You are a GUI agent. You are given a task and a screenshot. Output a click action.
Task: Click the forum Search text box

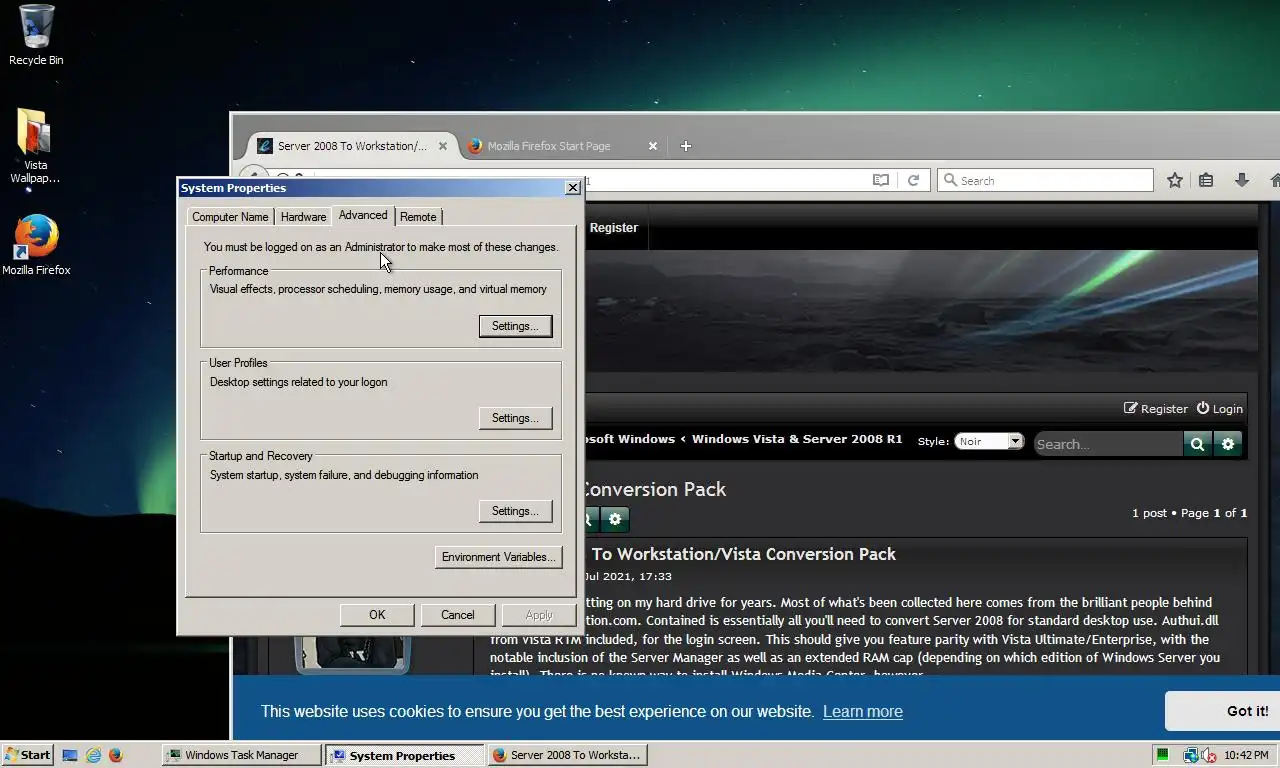click(1108, 444)
